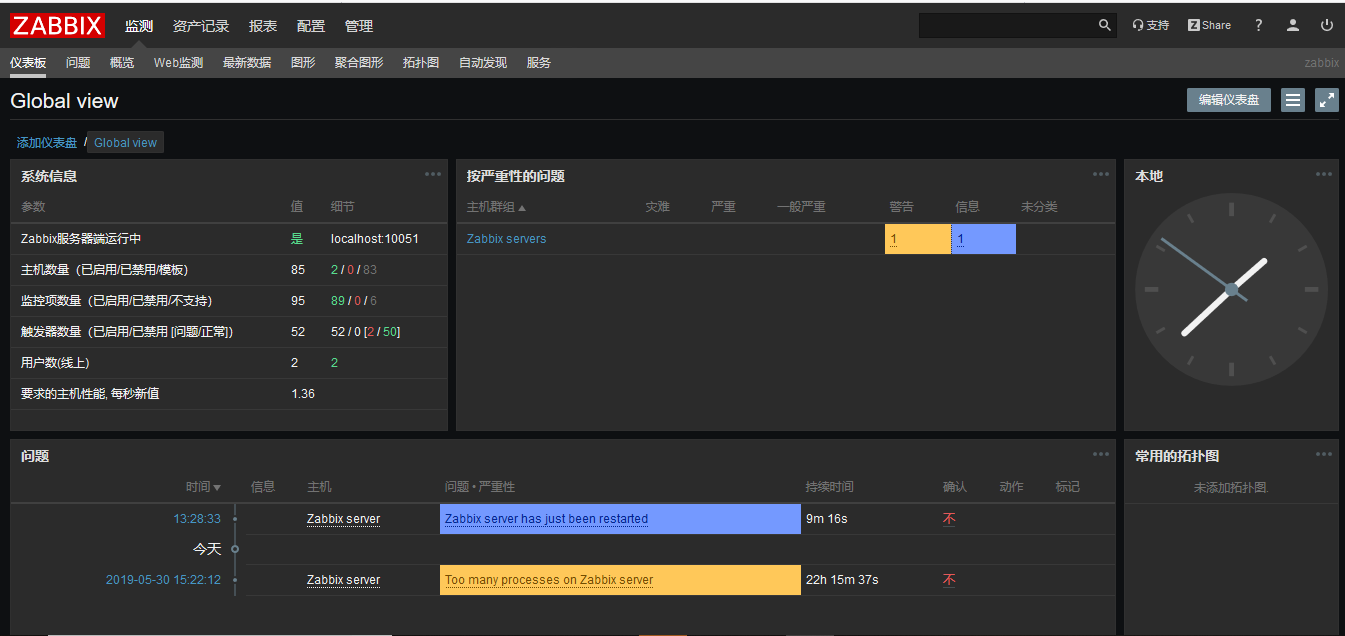Click Zabbix server host in too many processes row
1345x636 pixels.
point(343,580)
